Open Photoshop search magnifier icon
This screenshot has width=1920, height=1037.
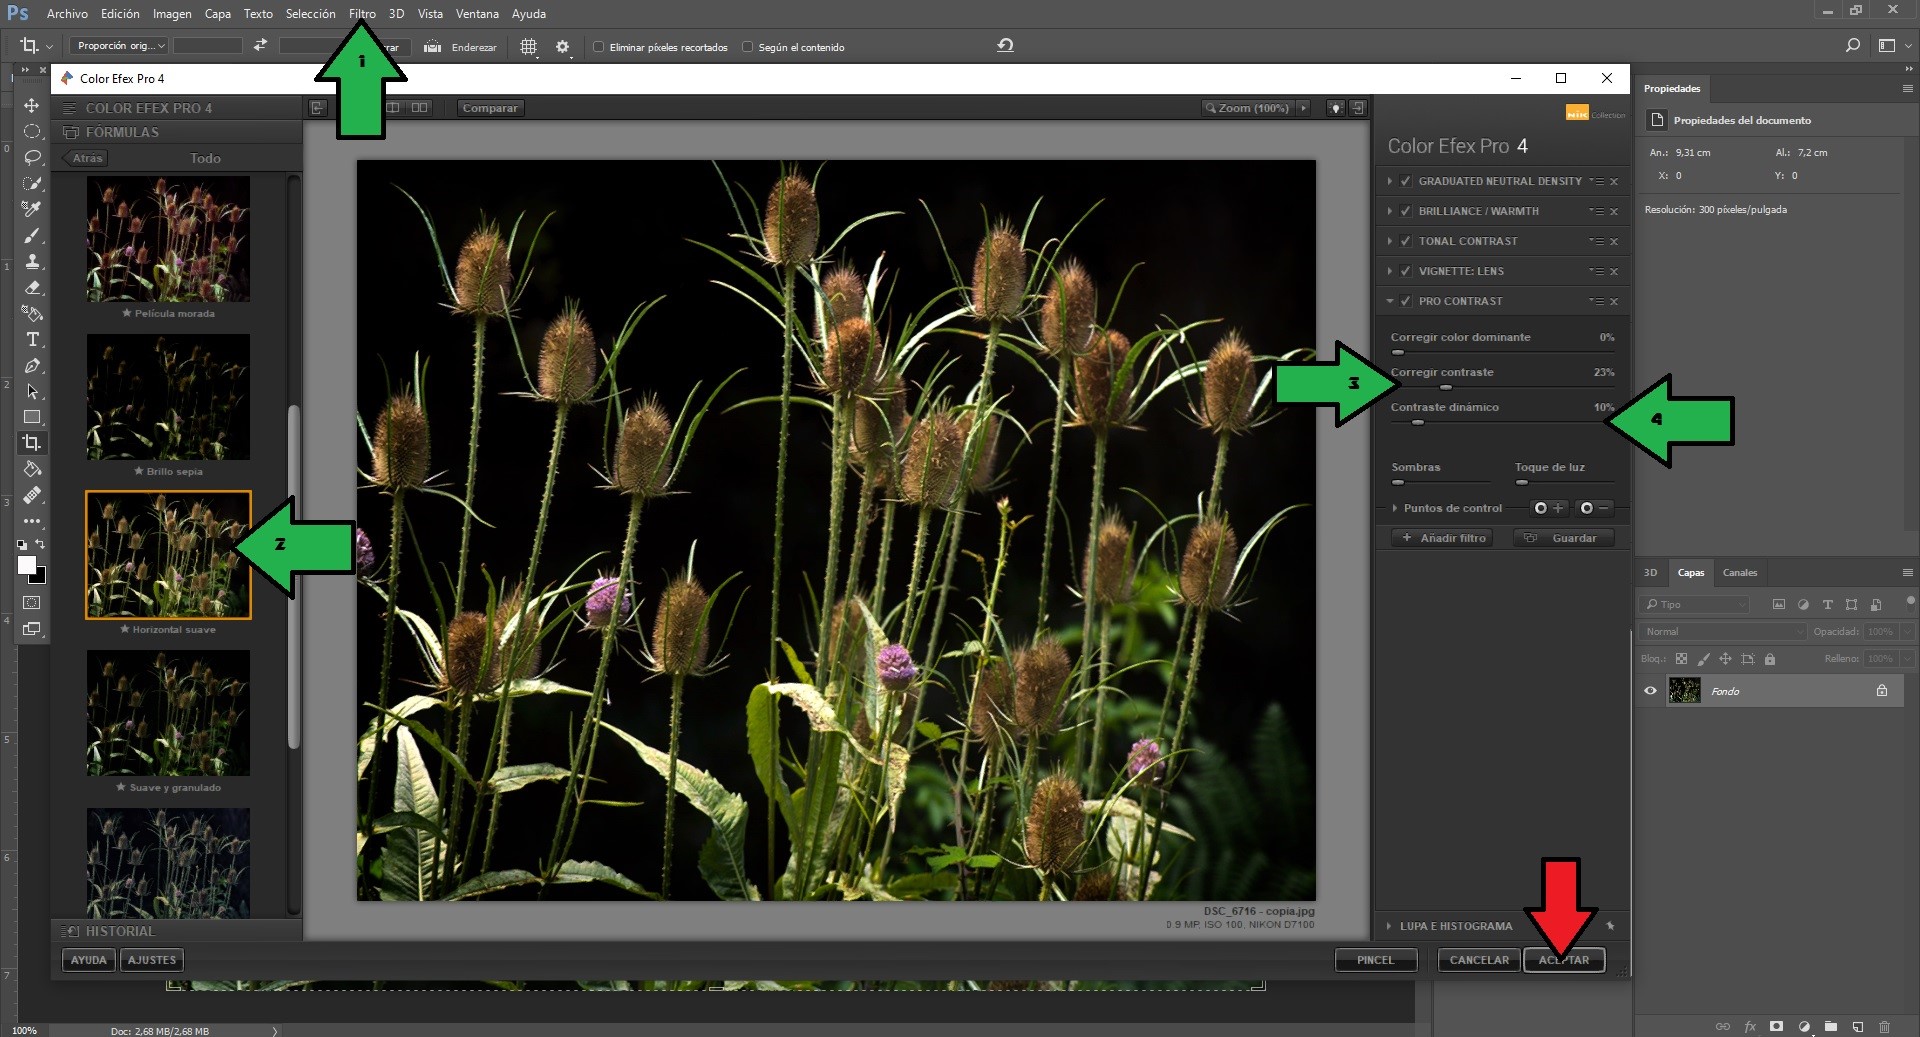(x=1853, y=46)
